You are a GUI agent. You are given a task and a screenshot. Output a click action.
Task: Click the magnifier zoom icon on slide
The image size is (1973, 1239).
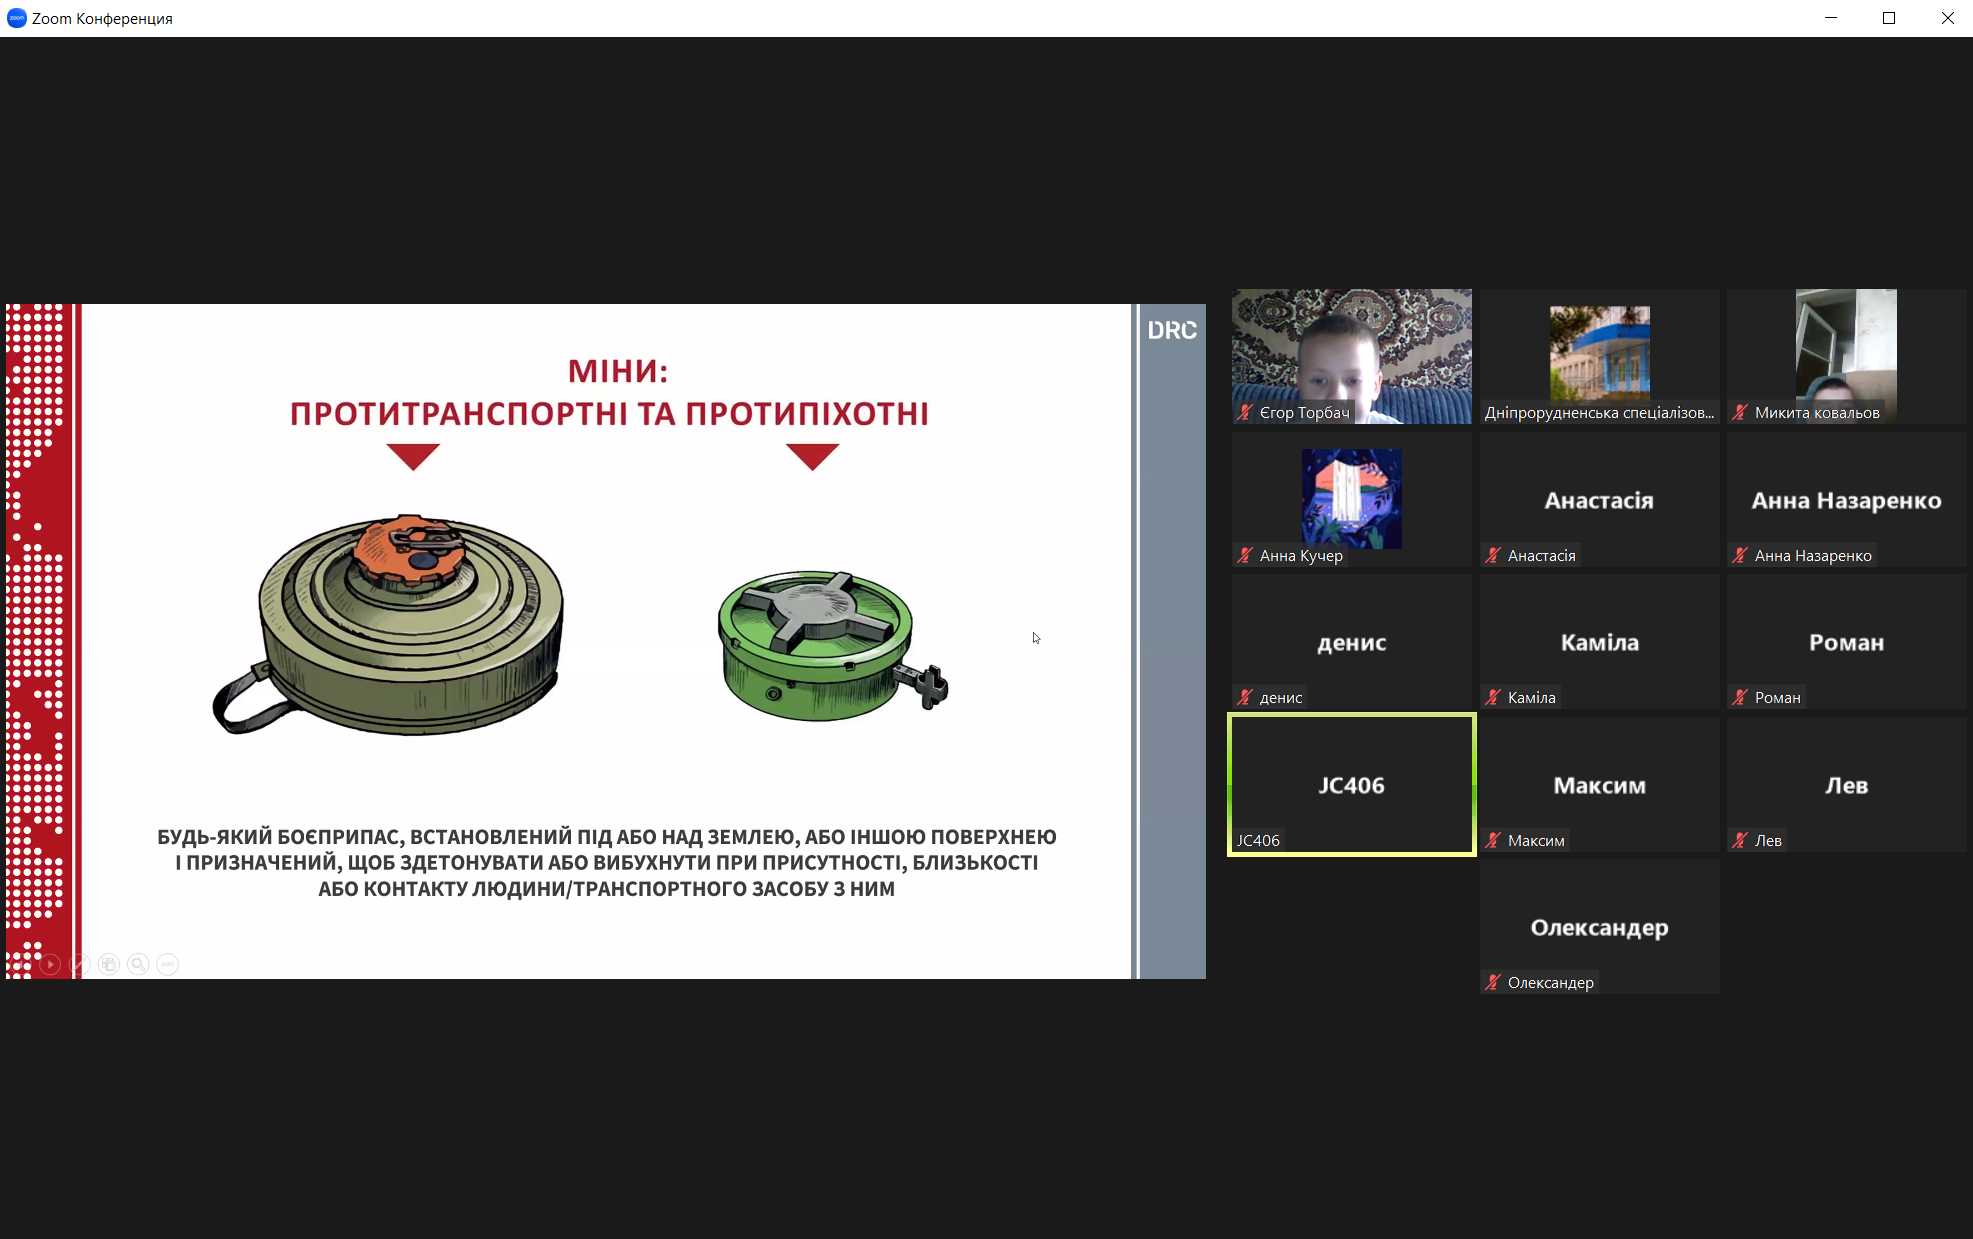click(138, 964)
